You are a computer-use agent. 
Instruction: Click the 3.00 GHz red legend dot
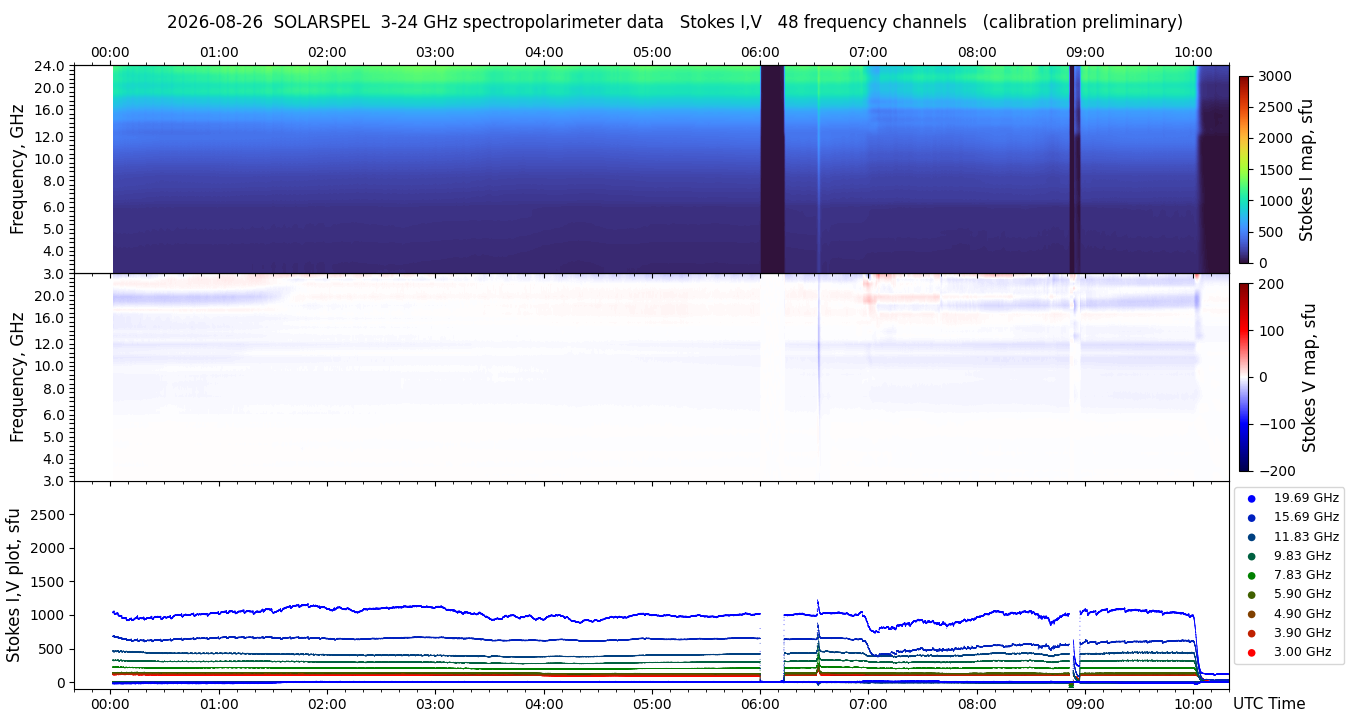pyautogui.click(x=1251, y=652)
